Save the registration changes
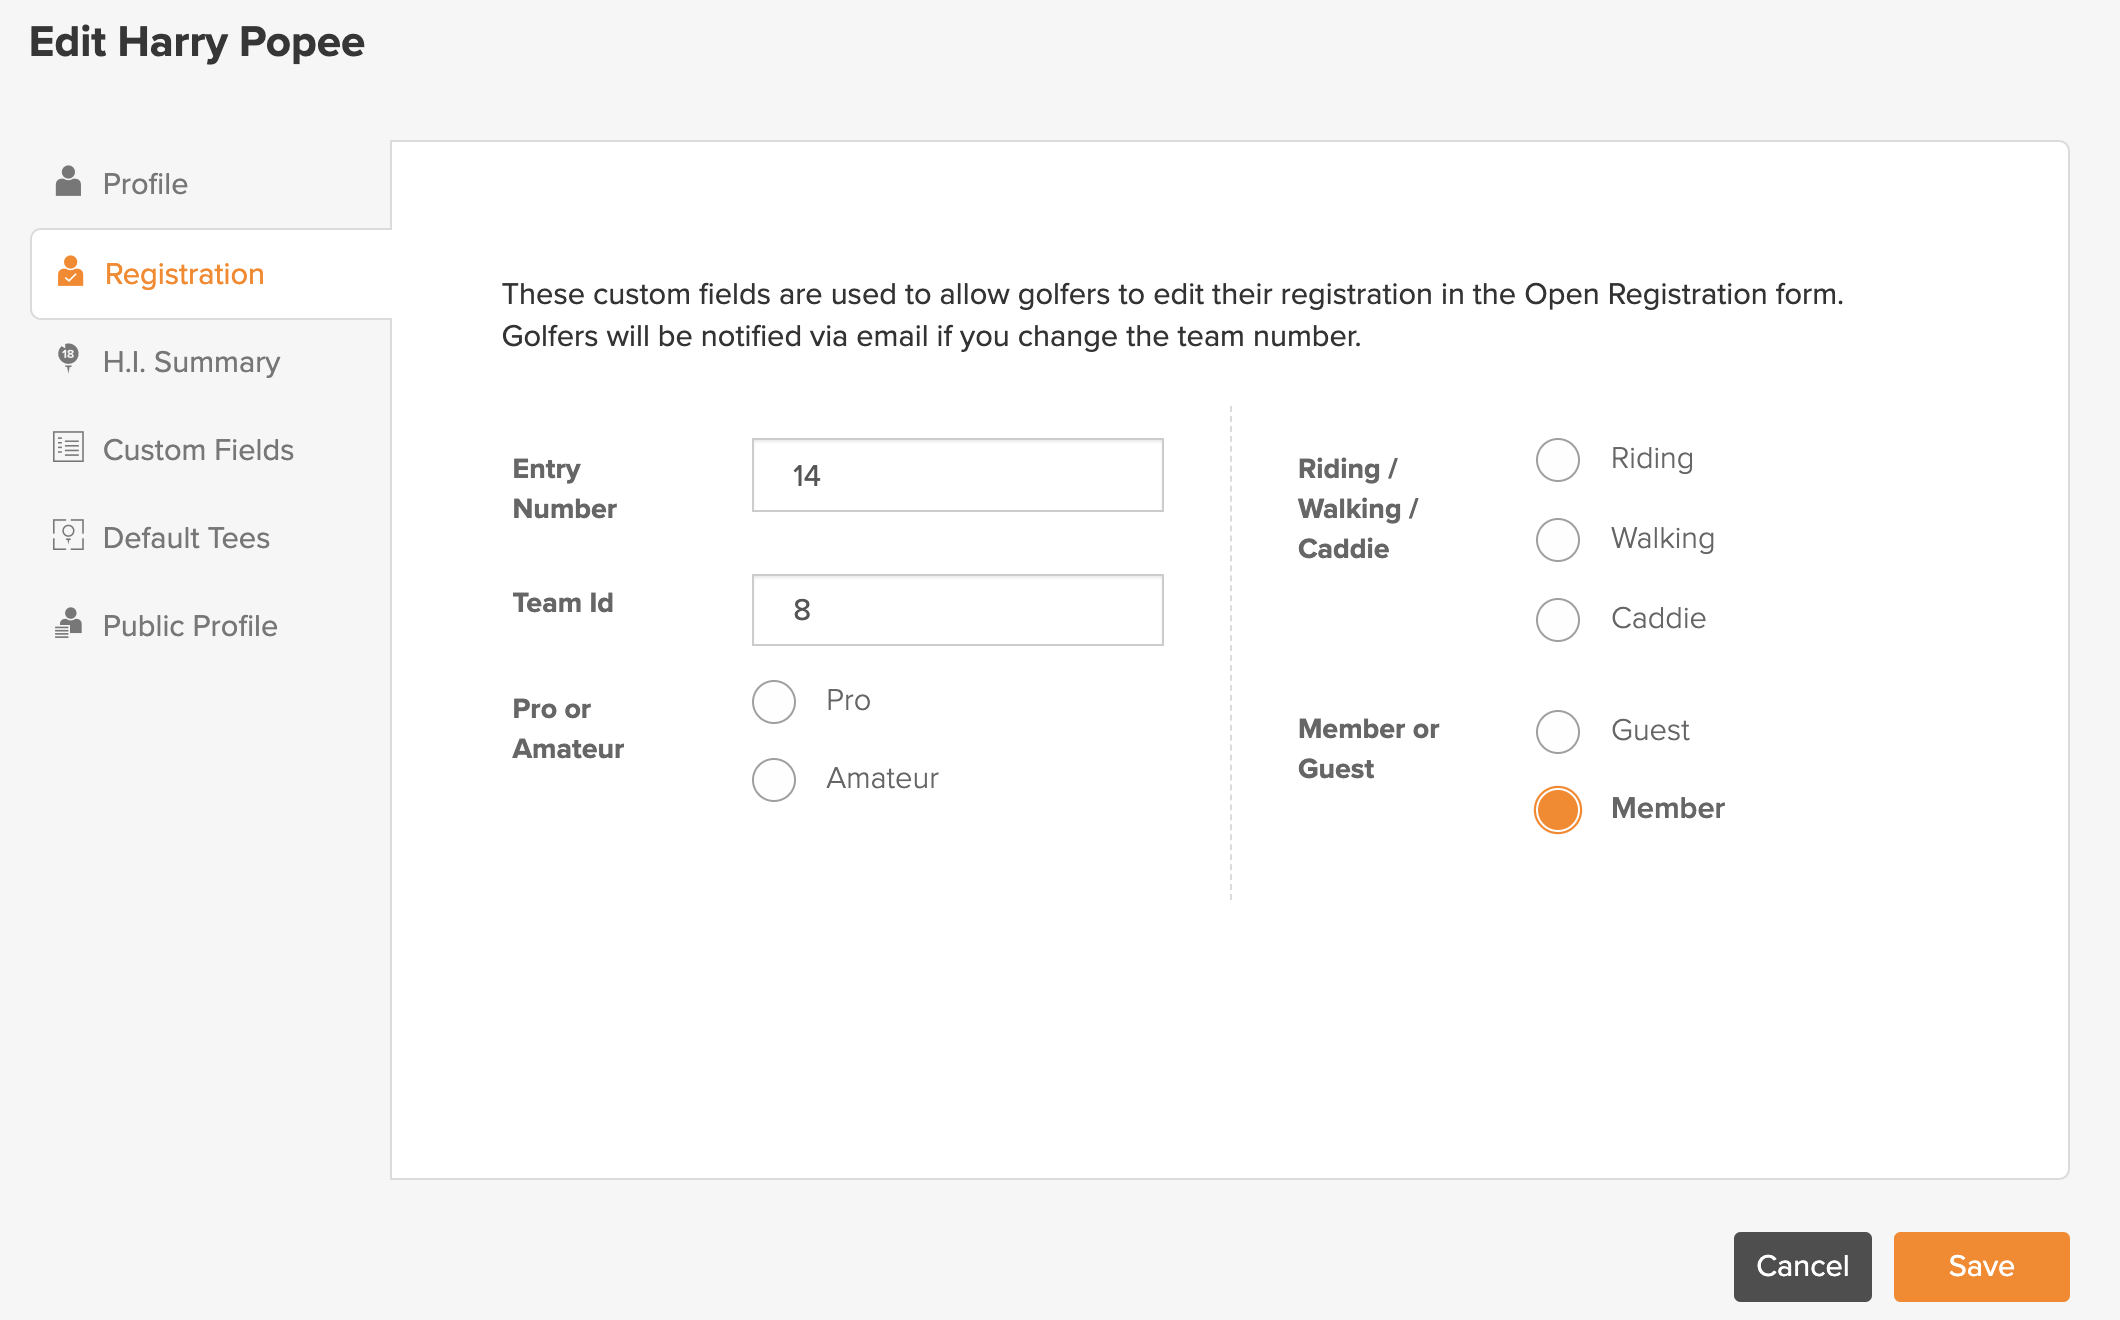This screenshot has width=2120, height=1320. [1981, 1266]
